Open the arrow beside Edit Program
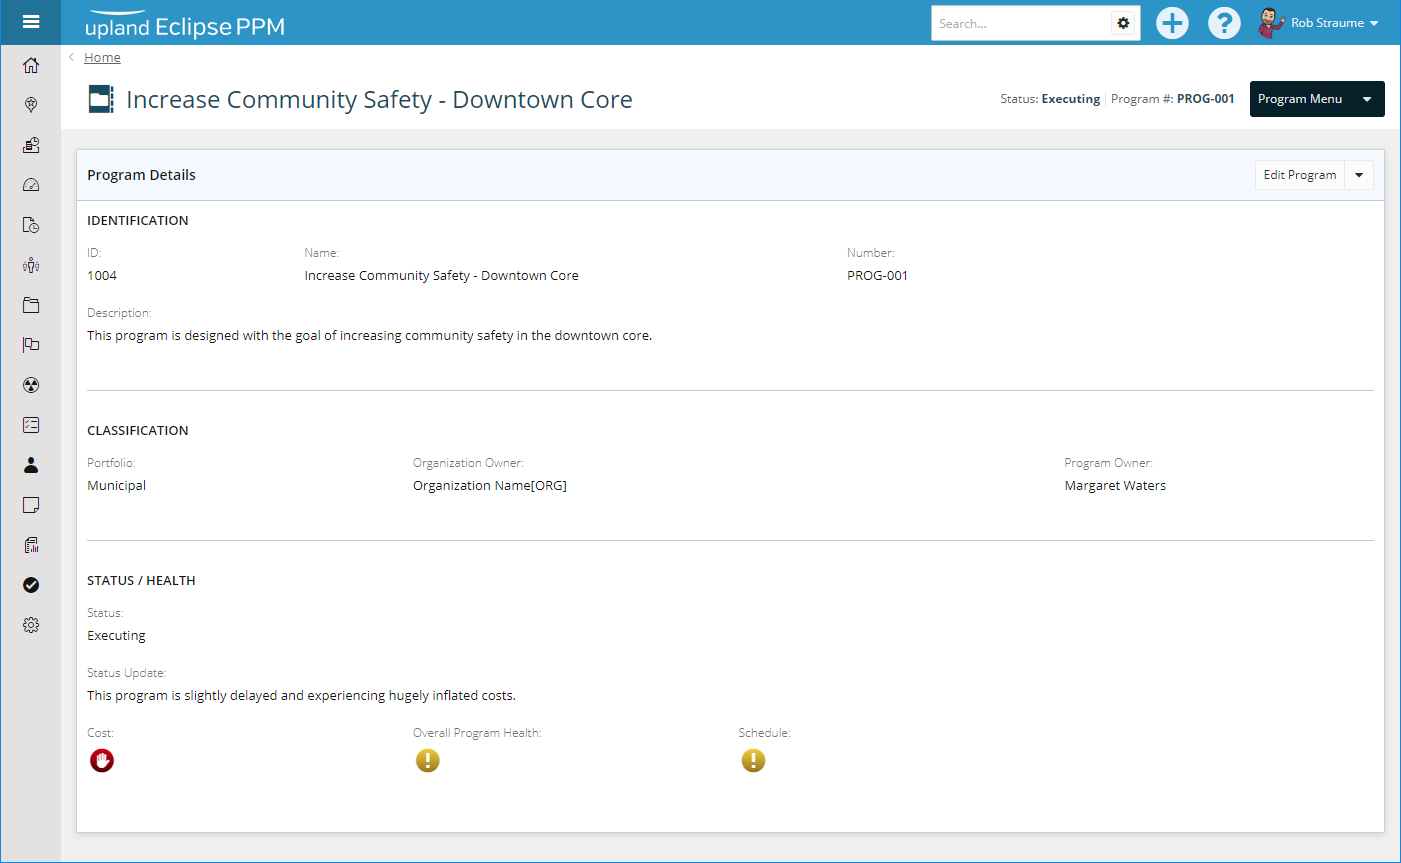1401x863 pixels. 1359,175
